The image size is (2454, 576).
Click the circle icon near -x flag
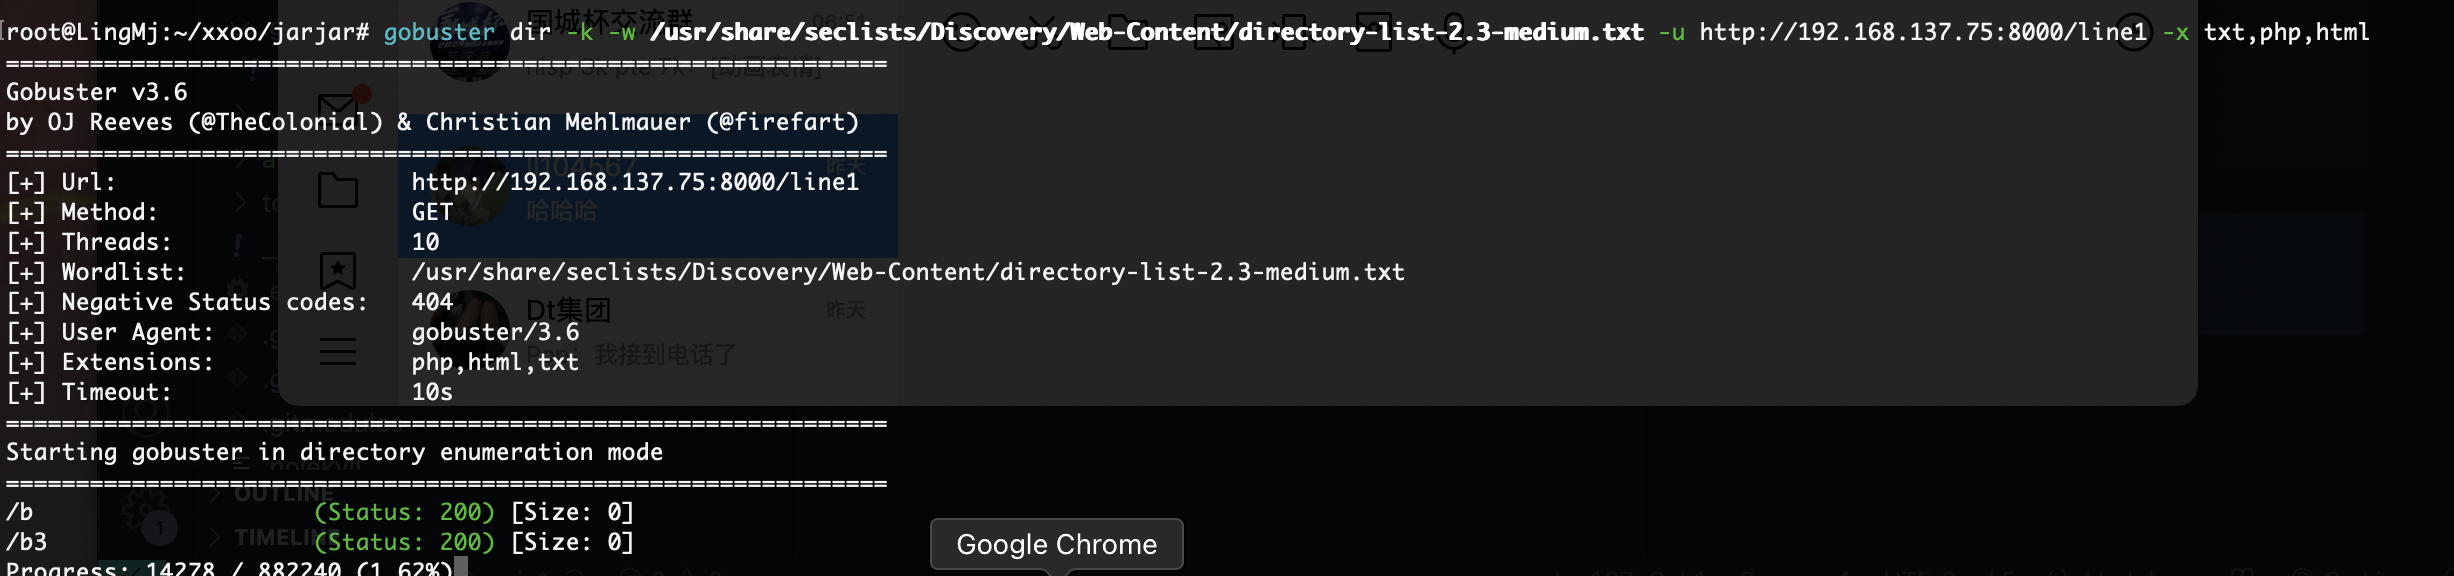click(2132, 32)
